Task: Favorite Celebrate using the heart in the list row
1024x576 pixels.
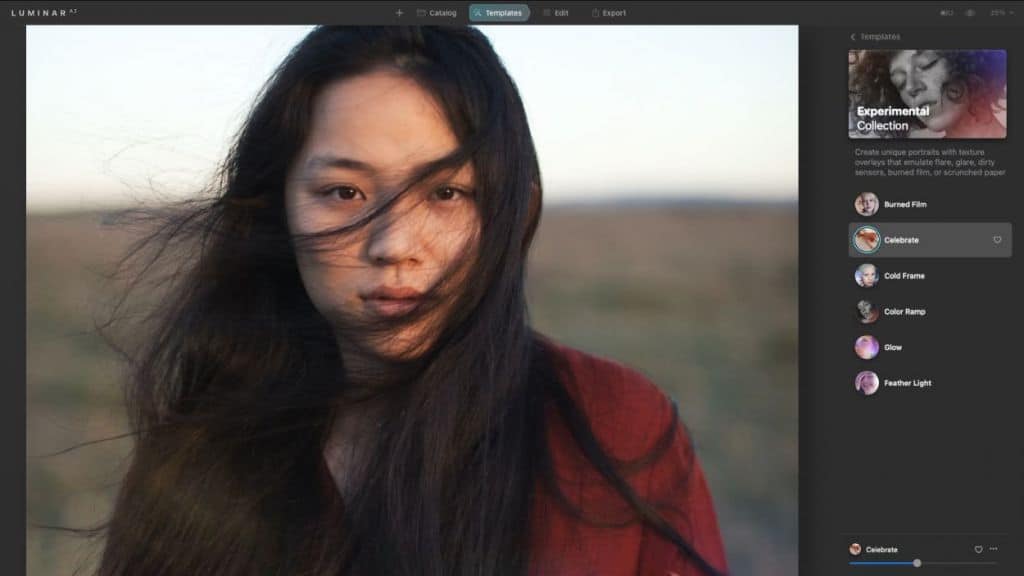Action: coord(997,240)
